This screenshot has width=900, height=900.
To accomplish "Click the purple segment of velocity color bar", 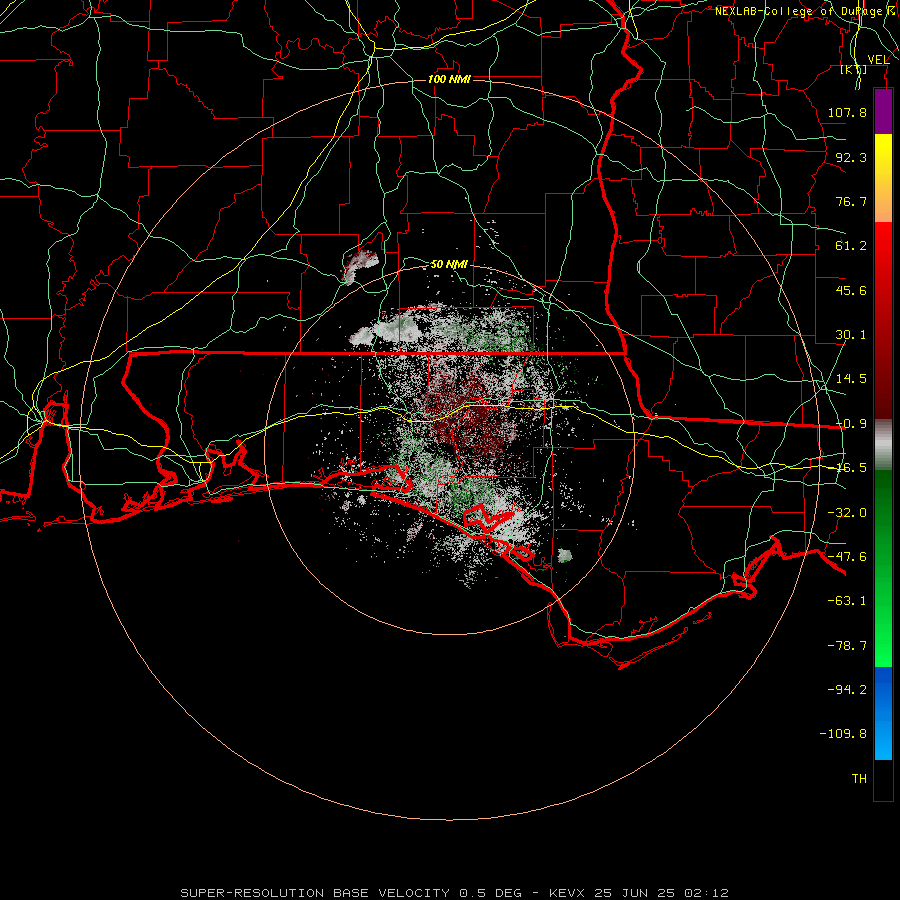I will pos(883,112).
